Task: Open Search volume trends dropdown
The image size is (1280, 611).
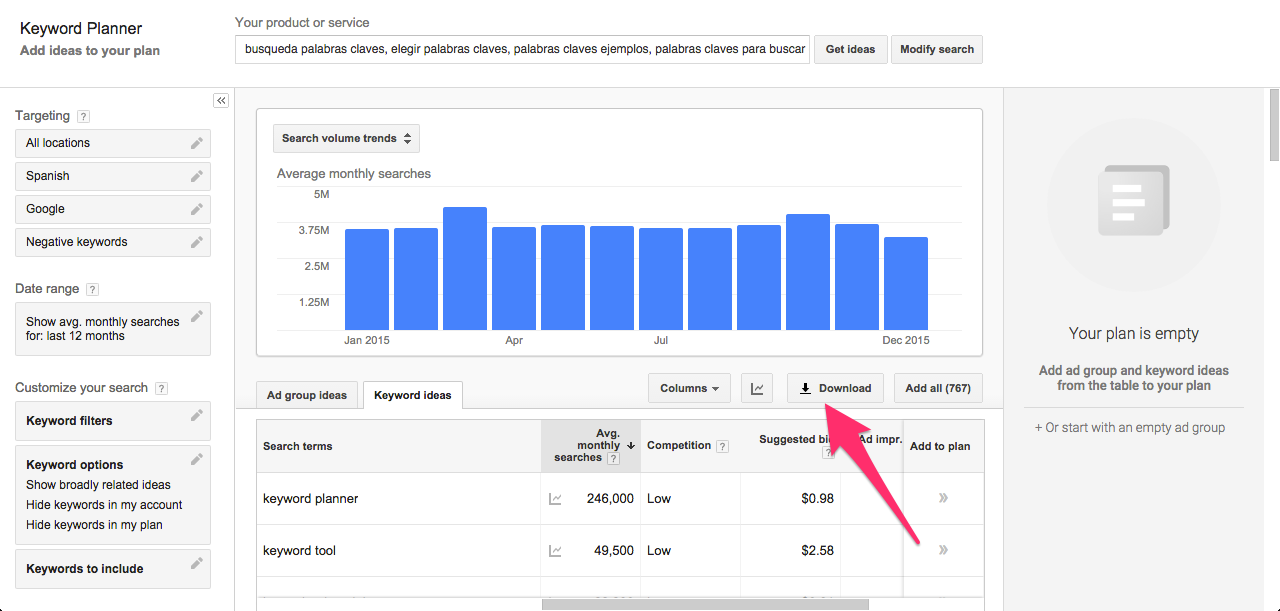Action: (x=346, y=139)
